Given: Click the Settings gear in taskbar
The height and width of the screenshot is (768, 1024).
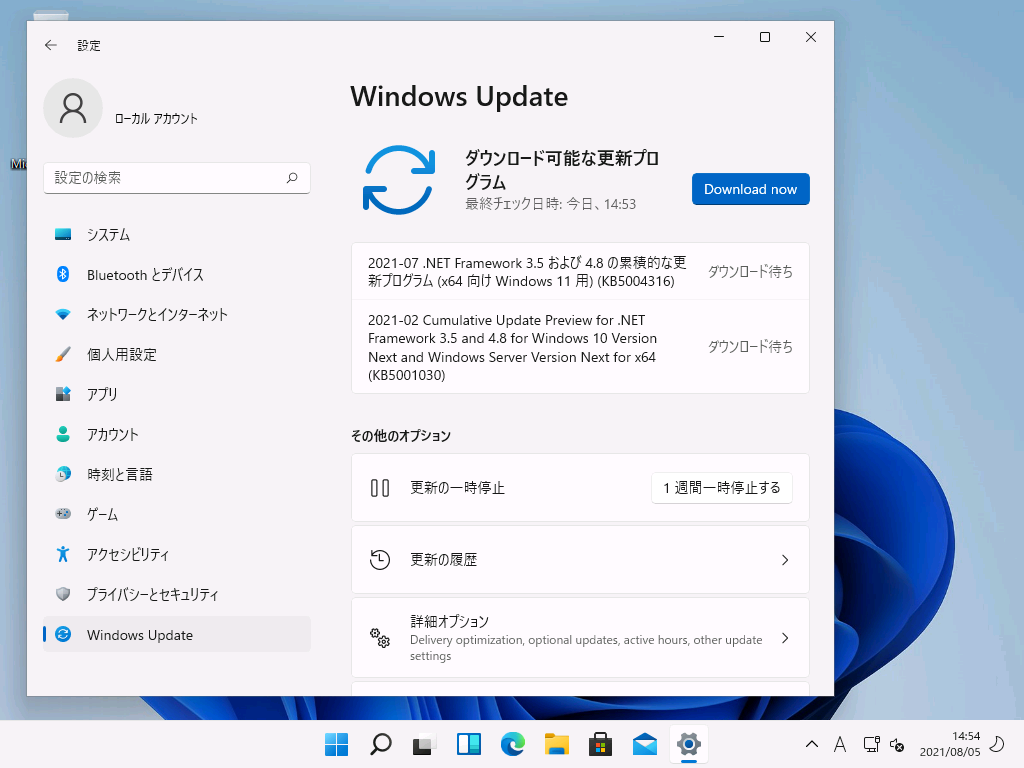Looking at the screenshot, I should (688, 744).
